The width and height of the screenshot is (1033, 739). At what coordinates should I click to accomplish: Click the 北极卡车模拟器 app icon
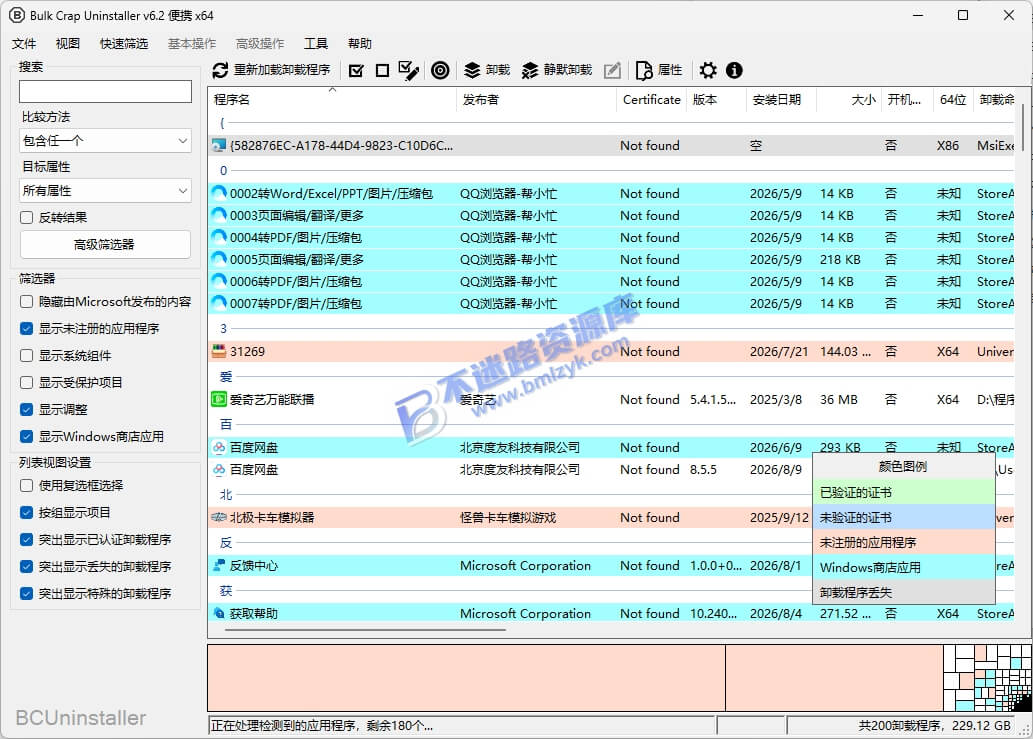(219, 518)
